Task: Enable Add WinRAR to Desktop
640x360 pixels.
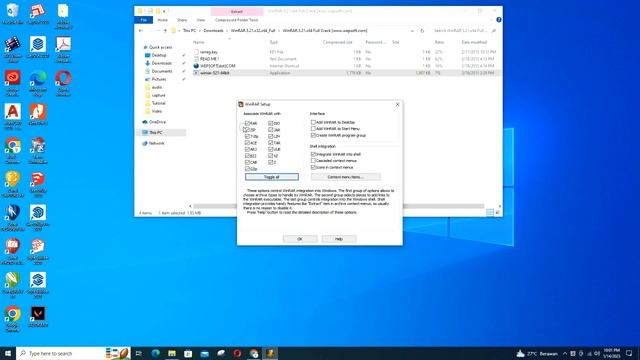Action: [x=313, y=122]
